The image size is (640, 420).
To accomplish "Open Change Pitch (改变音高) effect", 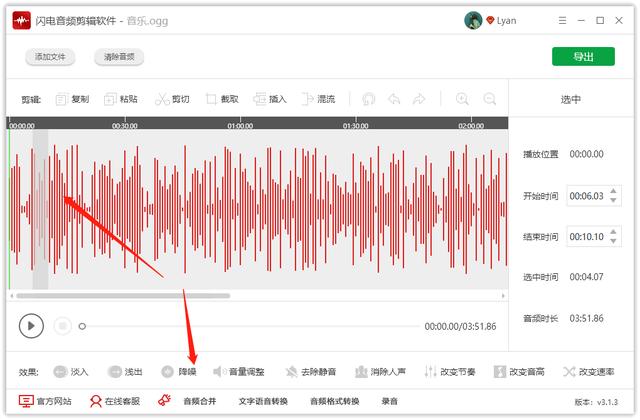I will pyautogui.click(x=519, y=371).
